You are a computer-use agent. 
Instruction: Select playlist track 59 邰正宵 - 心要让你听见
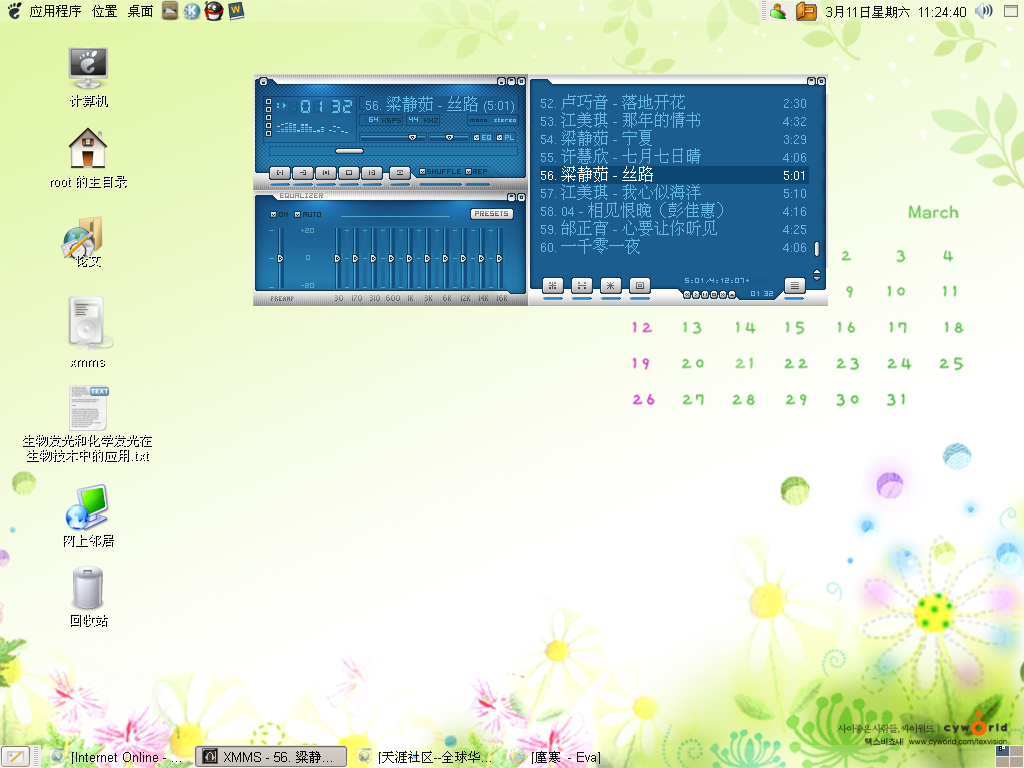tap(673, 229)
